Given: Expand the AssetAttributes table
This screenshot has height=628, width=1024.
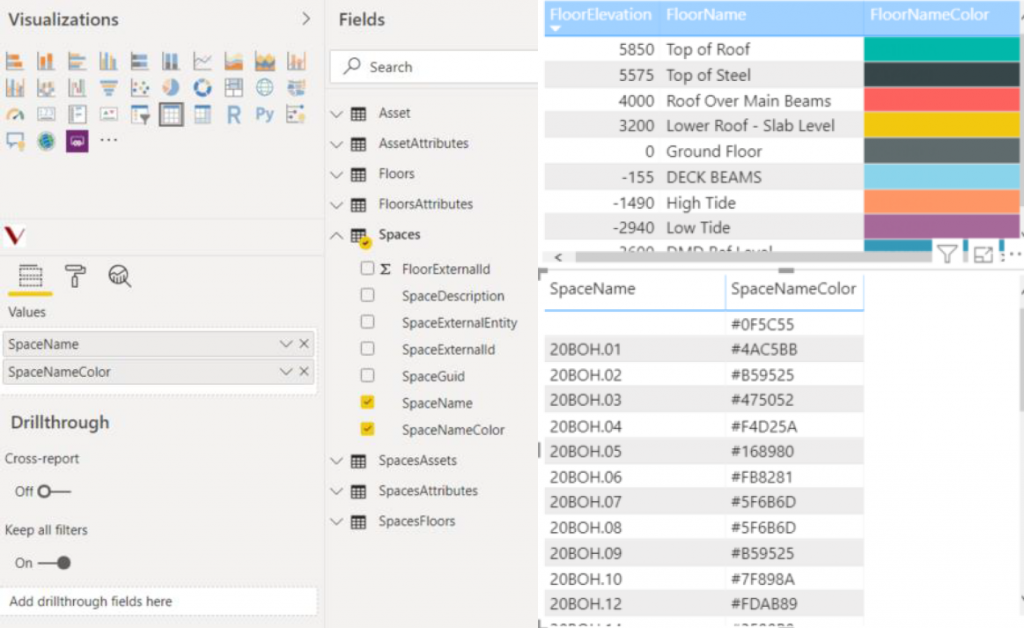Looking at the screenshot, I should click(x=336, y=144).
